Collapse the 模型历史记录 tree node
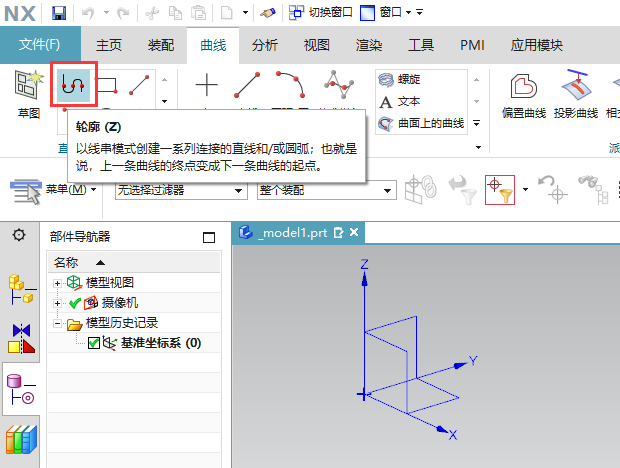 57,324
